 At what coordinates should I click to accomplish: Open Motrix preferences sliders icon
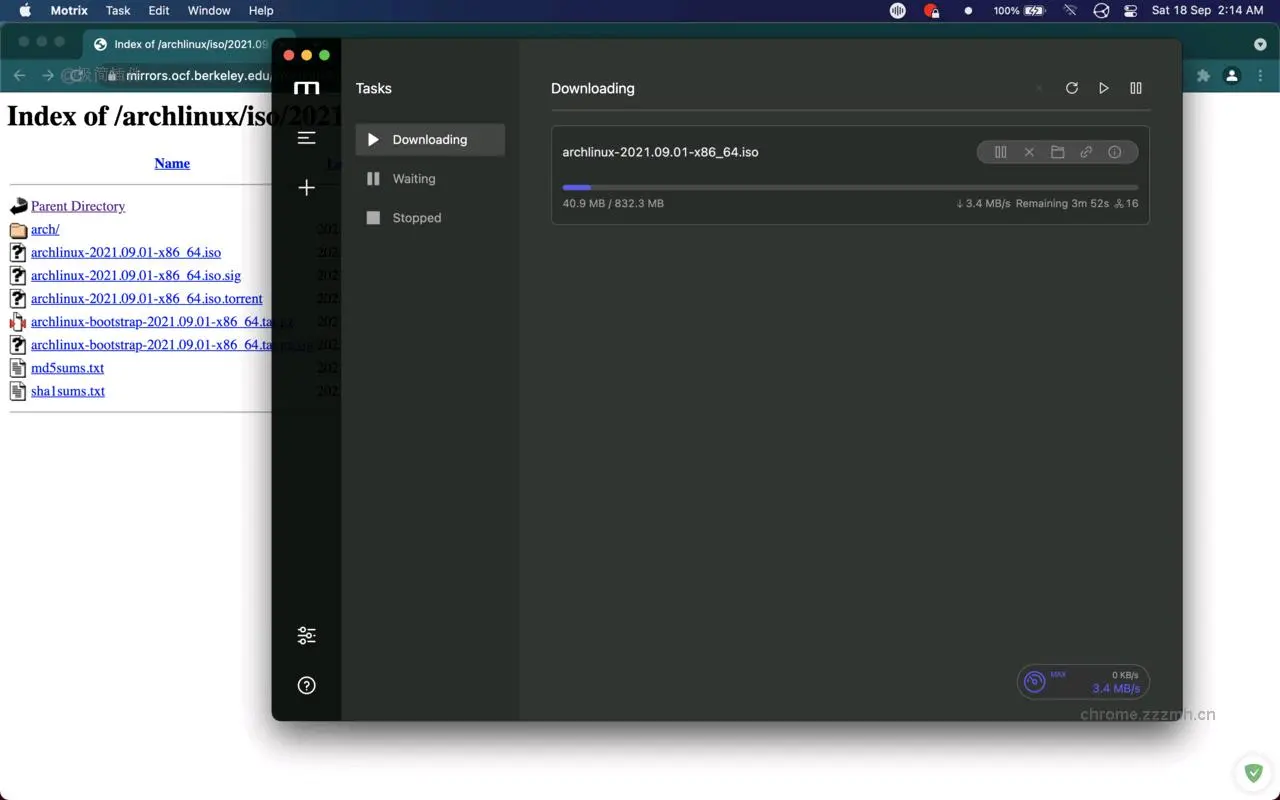coord(307,636)
